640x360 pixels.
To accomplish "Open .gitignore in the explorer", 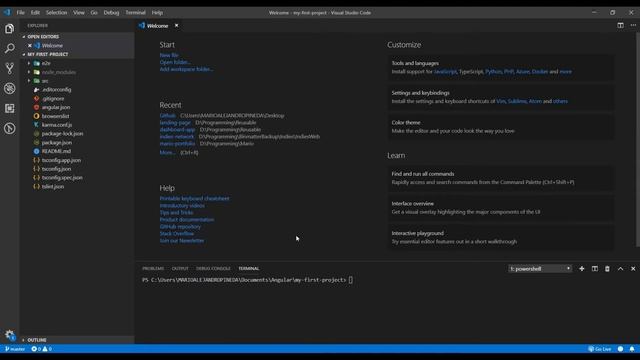I will point(53,98).
